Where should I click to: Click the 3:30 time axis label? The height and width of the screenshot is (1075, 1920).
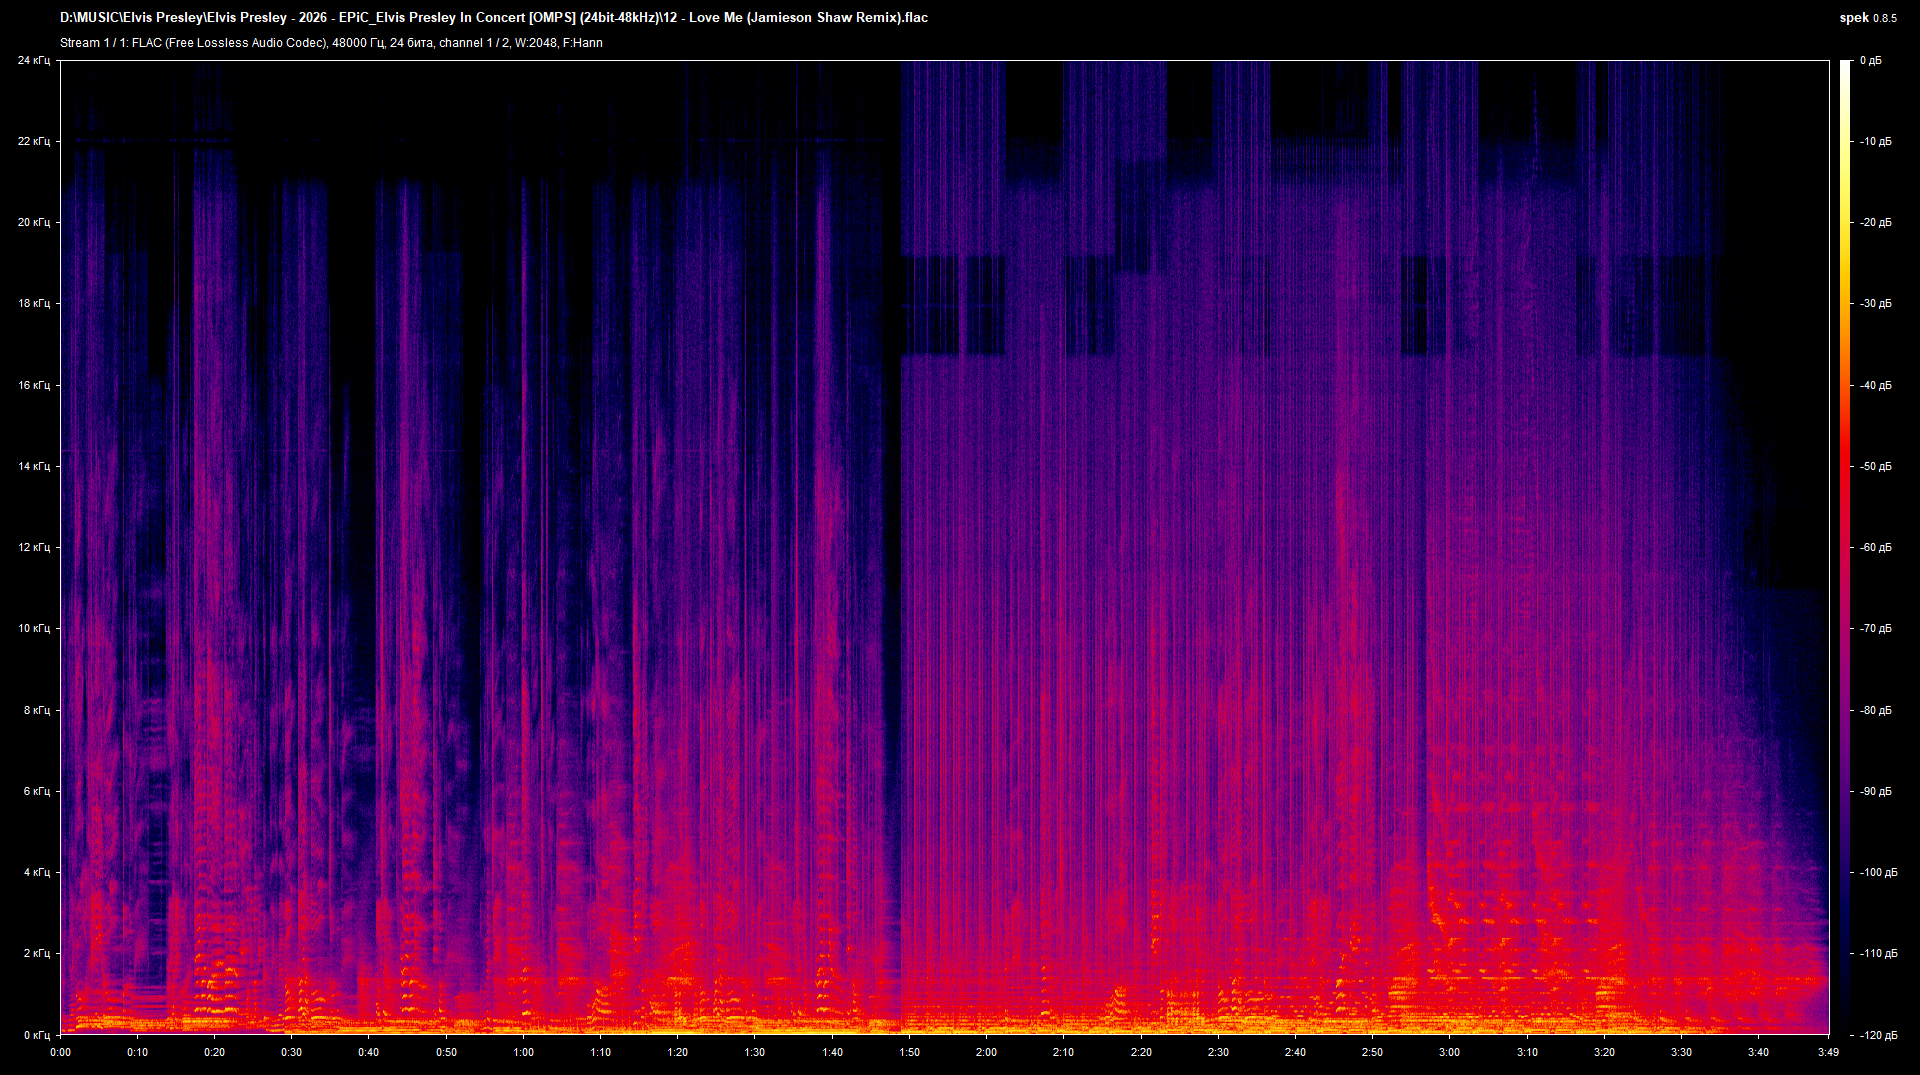[x=1682, y=1052]
